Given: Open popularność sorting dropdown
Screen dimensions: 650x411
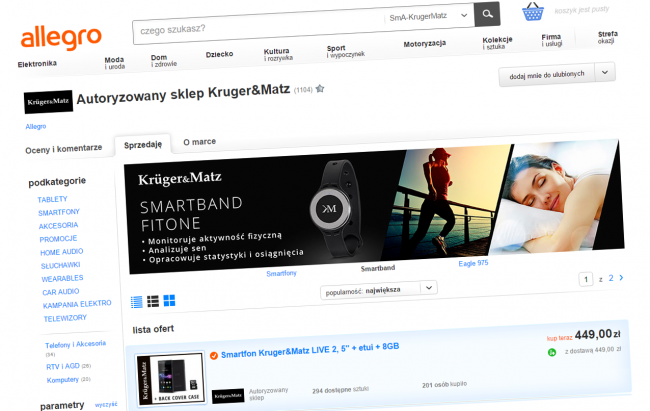Looking at the screenshot, I should point(378,290).
